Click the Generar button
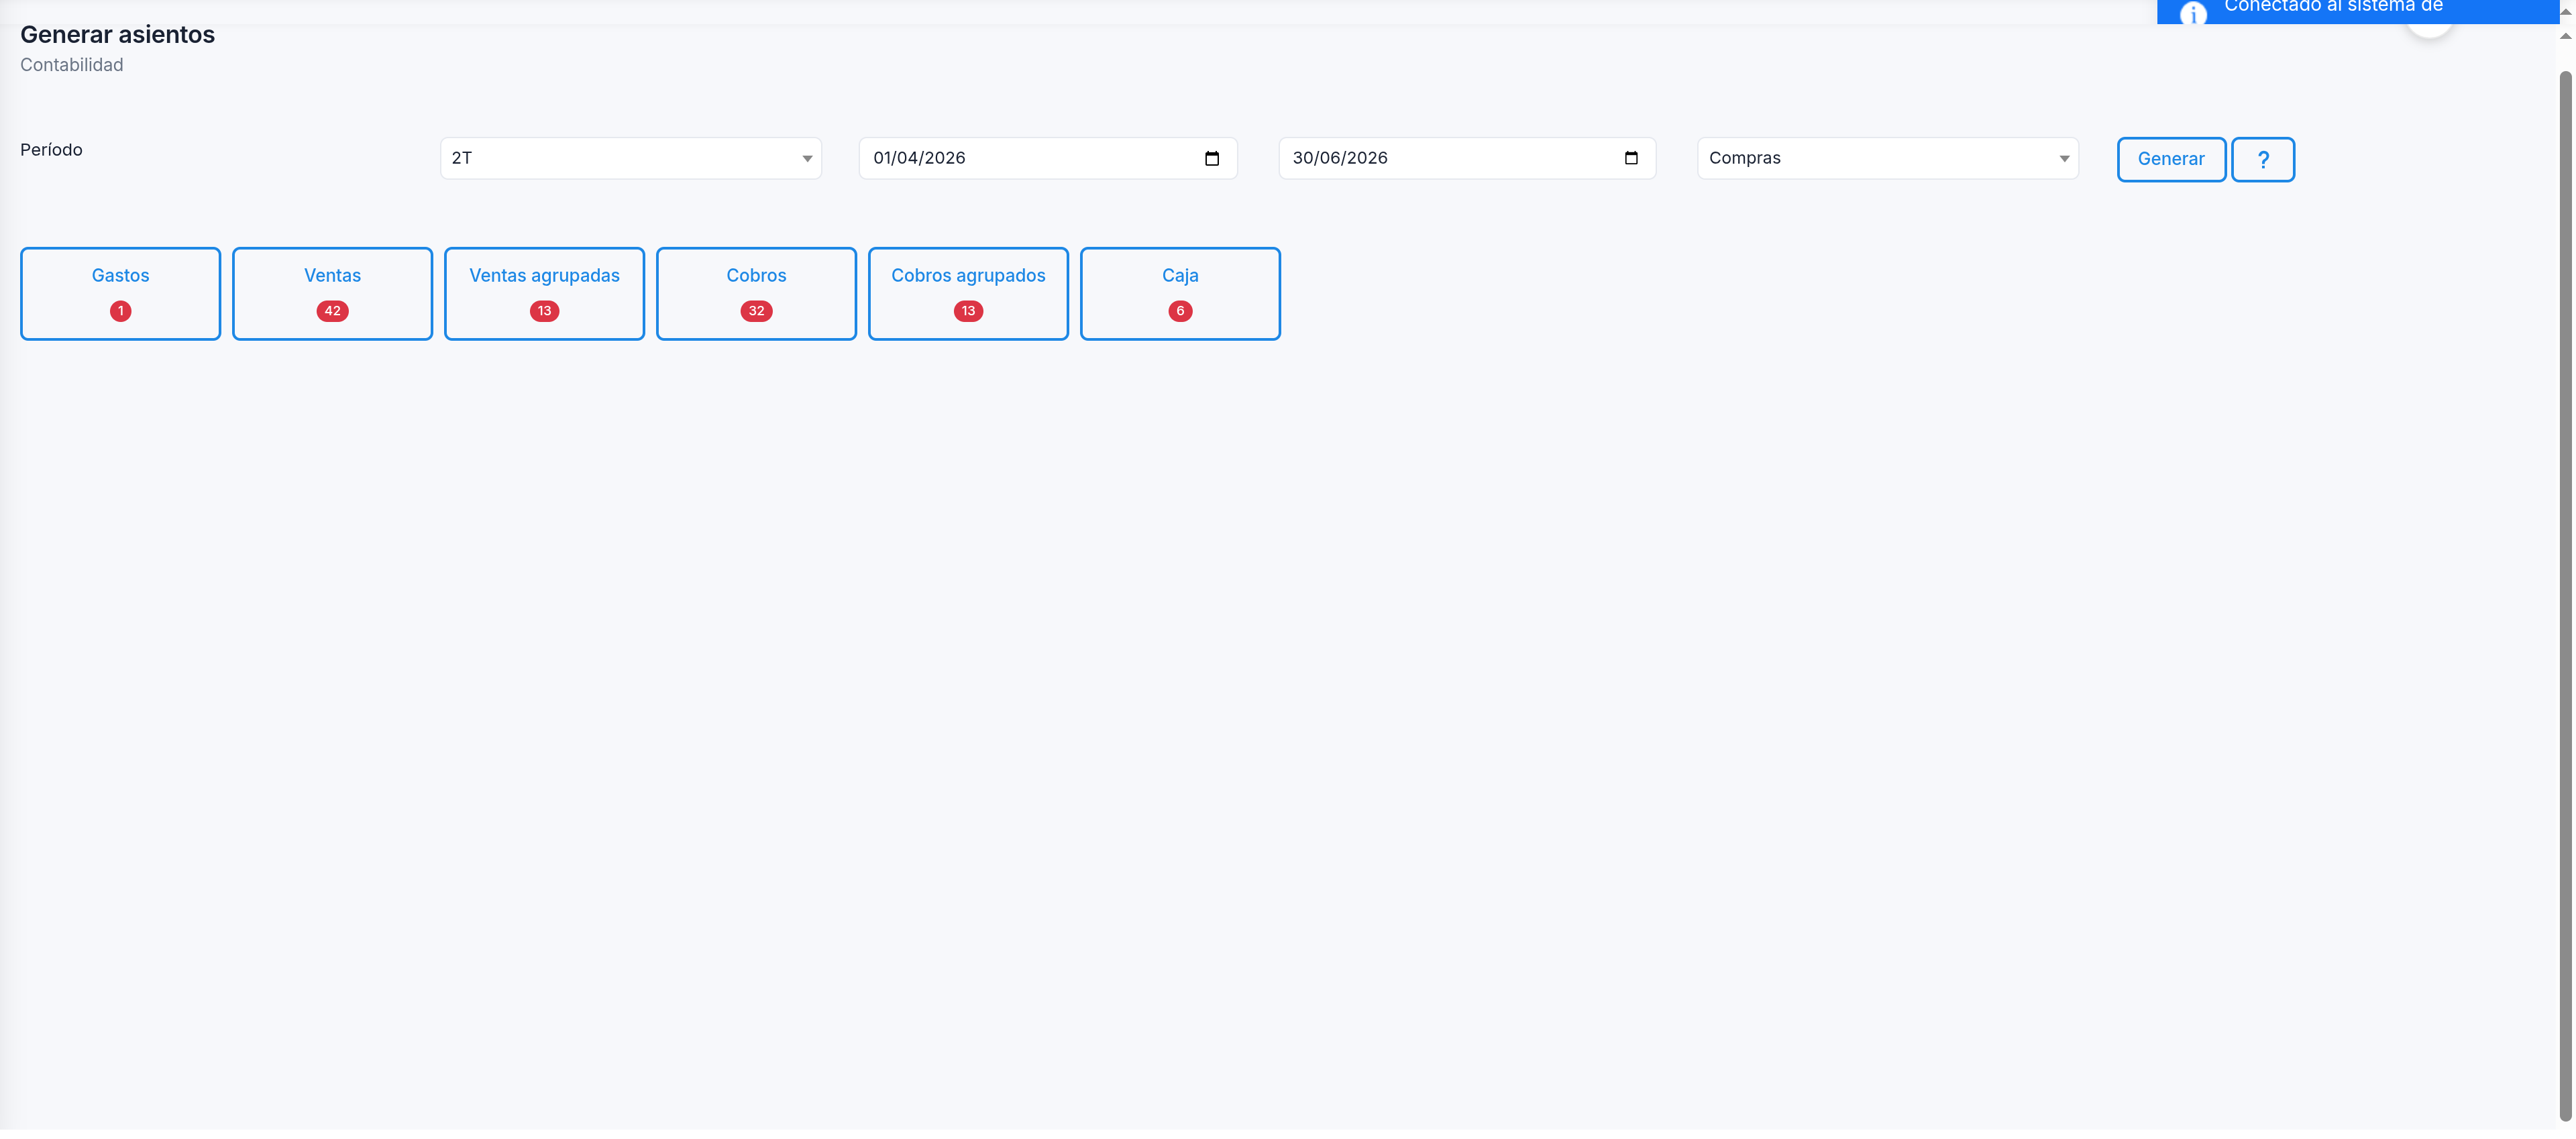This screenshot has width=2576, height=1139. click(x=2171, y=159)
